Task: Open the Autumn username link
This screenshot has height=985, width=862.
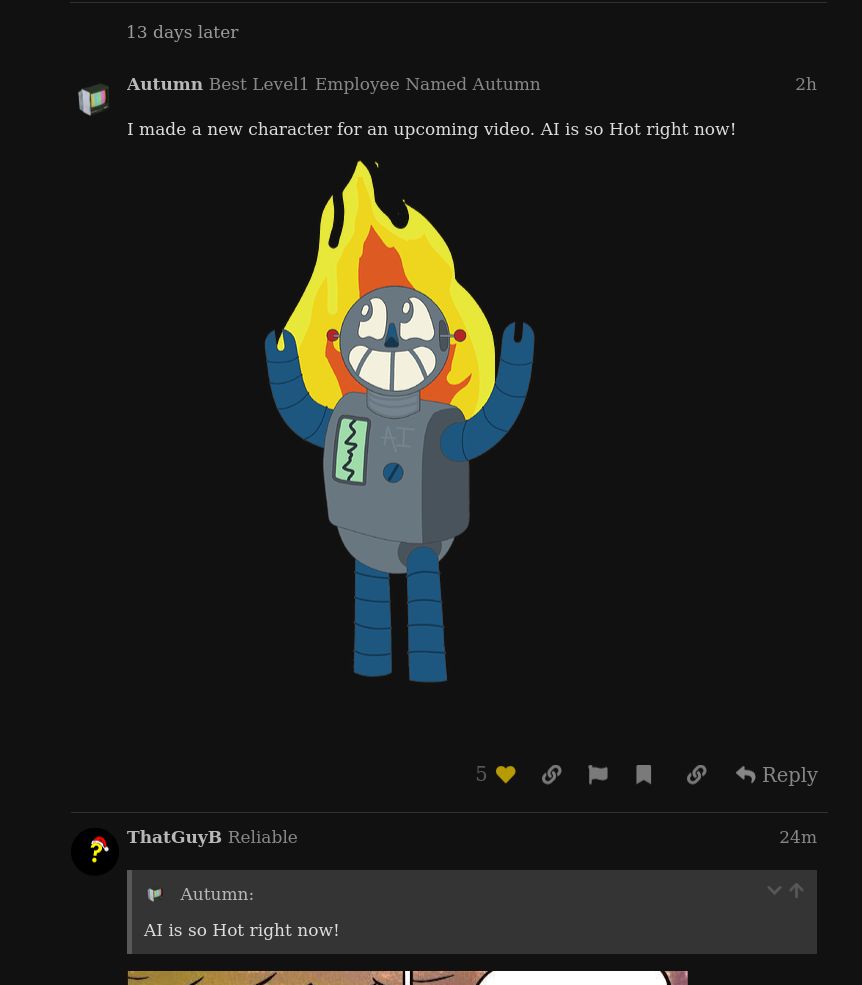Action: click(165, 84)
